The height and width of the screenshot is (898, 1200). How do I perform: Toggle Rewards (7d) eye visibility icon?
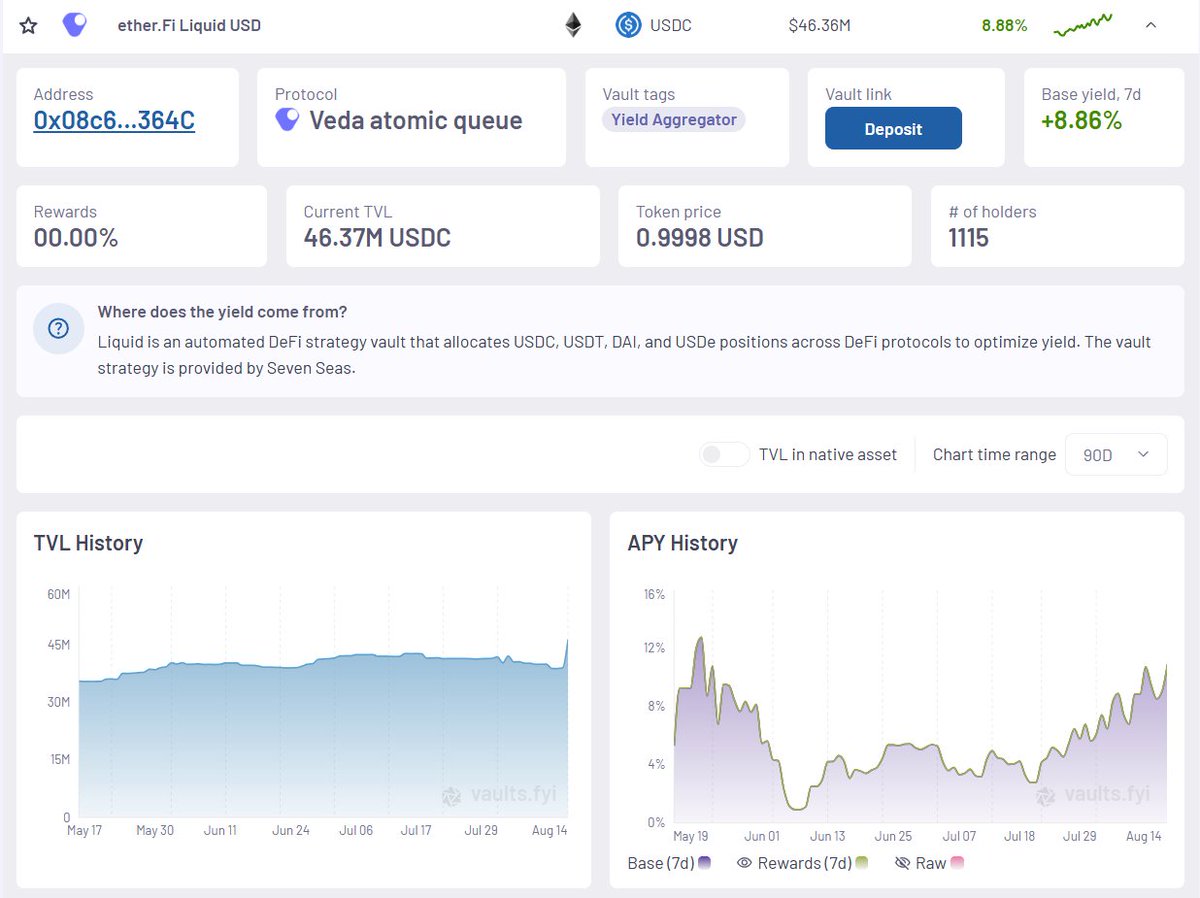coord(744,863)
